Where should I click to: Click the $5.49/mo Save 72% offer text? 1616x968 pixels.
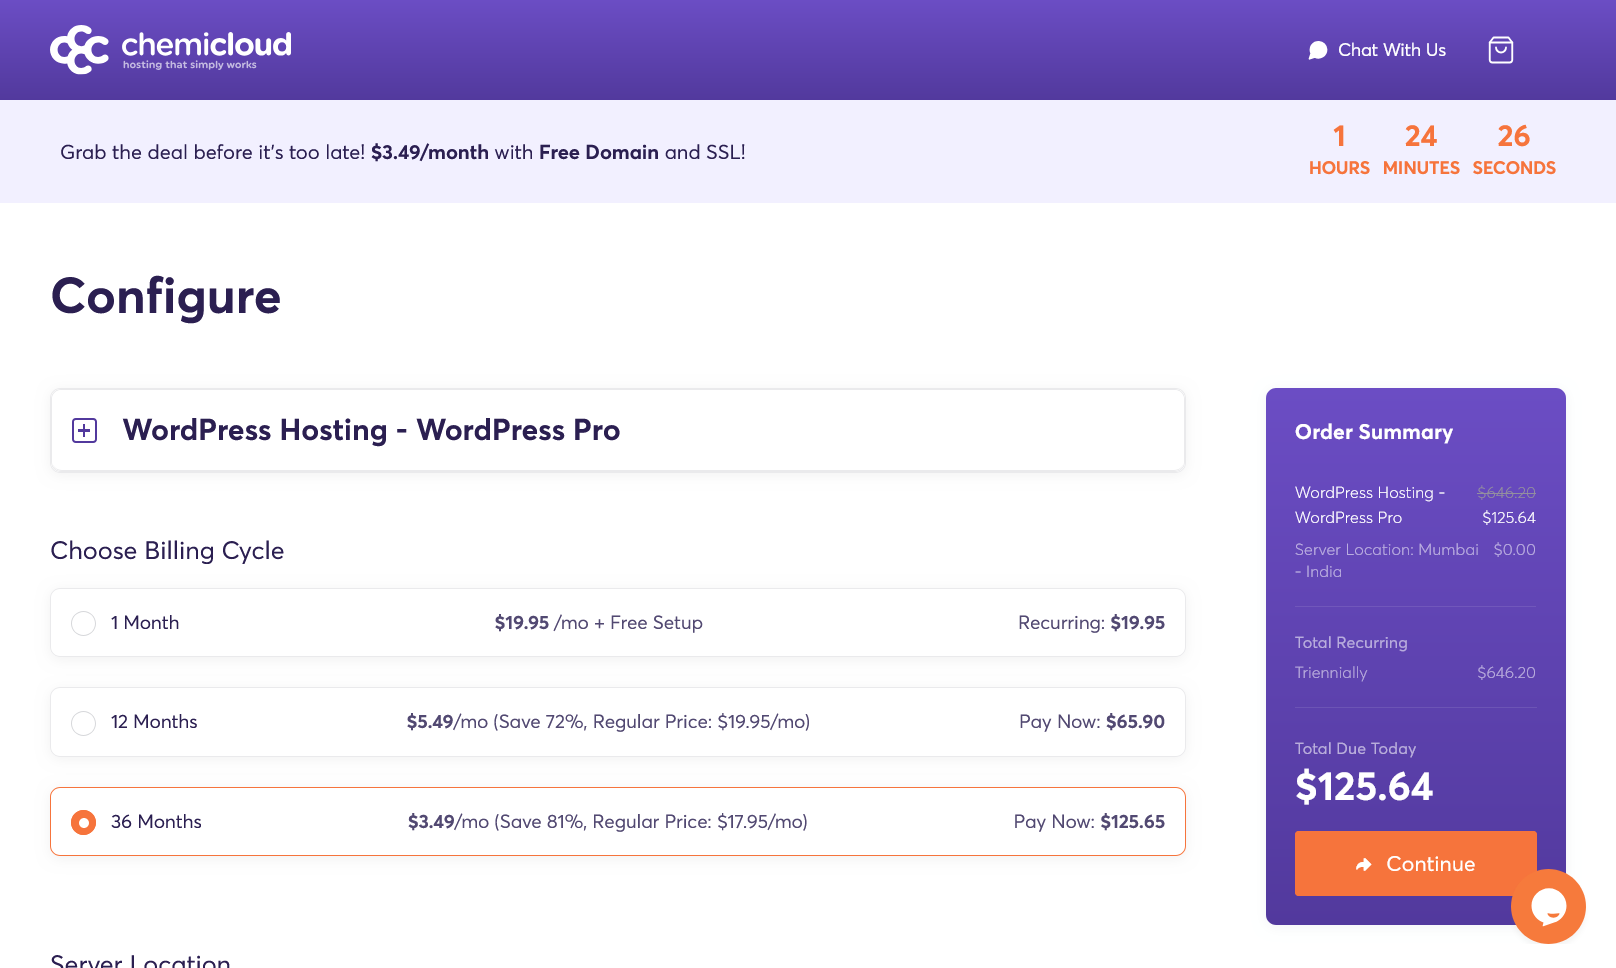(608, 722)
